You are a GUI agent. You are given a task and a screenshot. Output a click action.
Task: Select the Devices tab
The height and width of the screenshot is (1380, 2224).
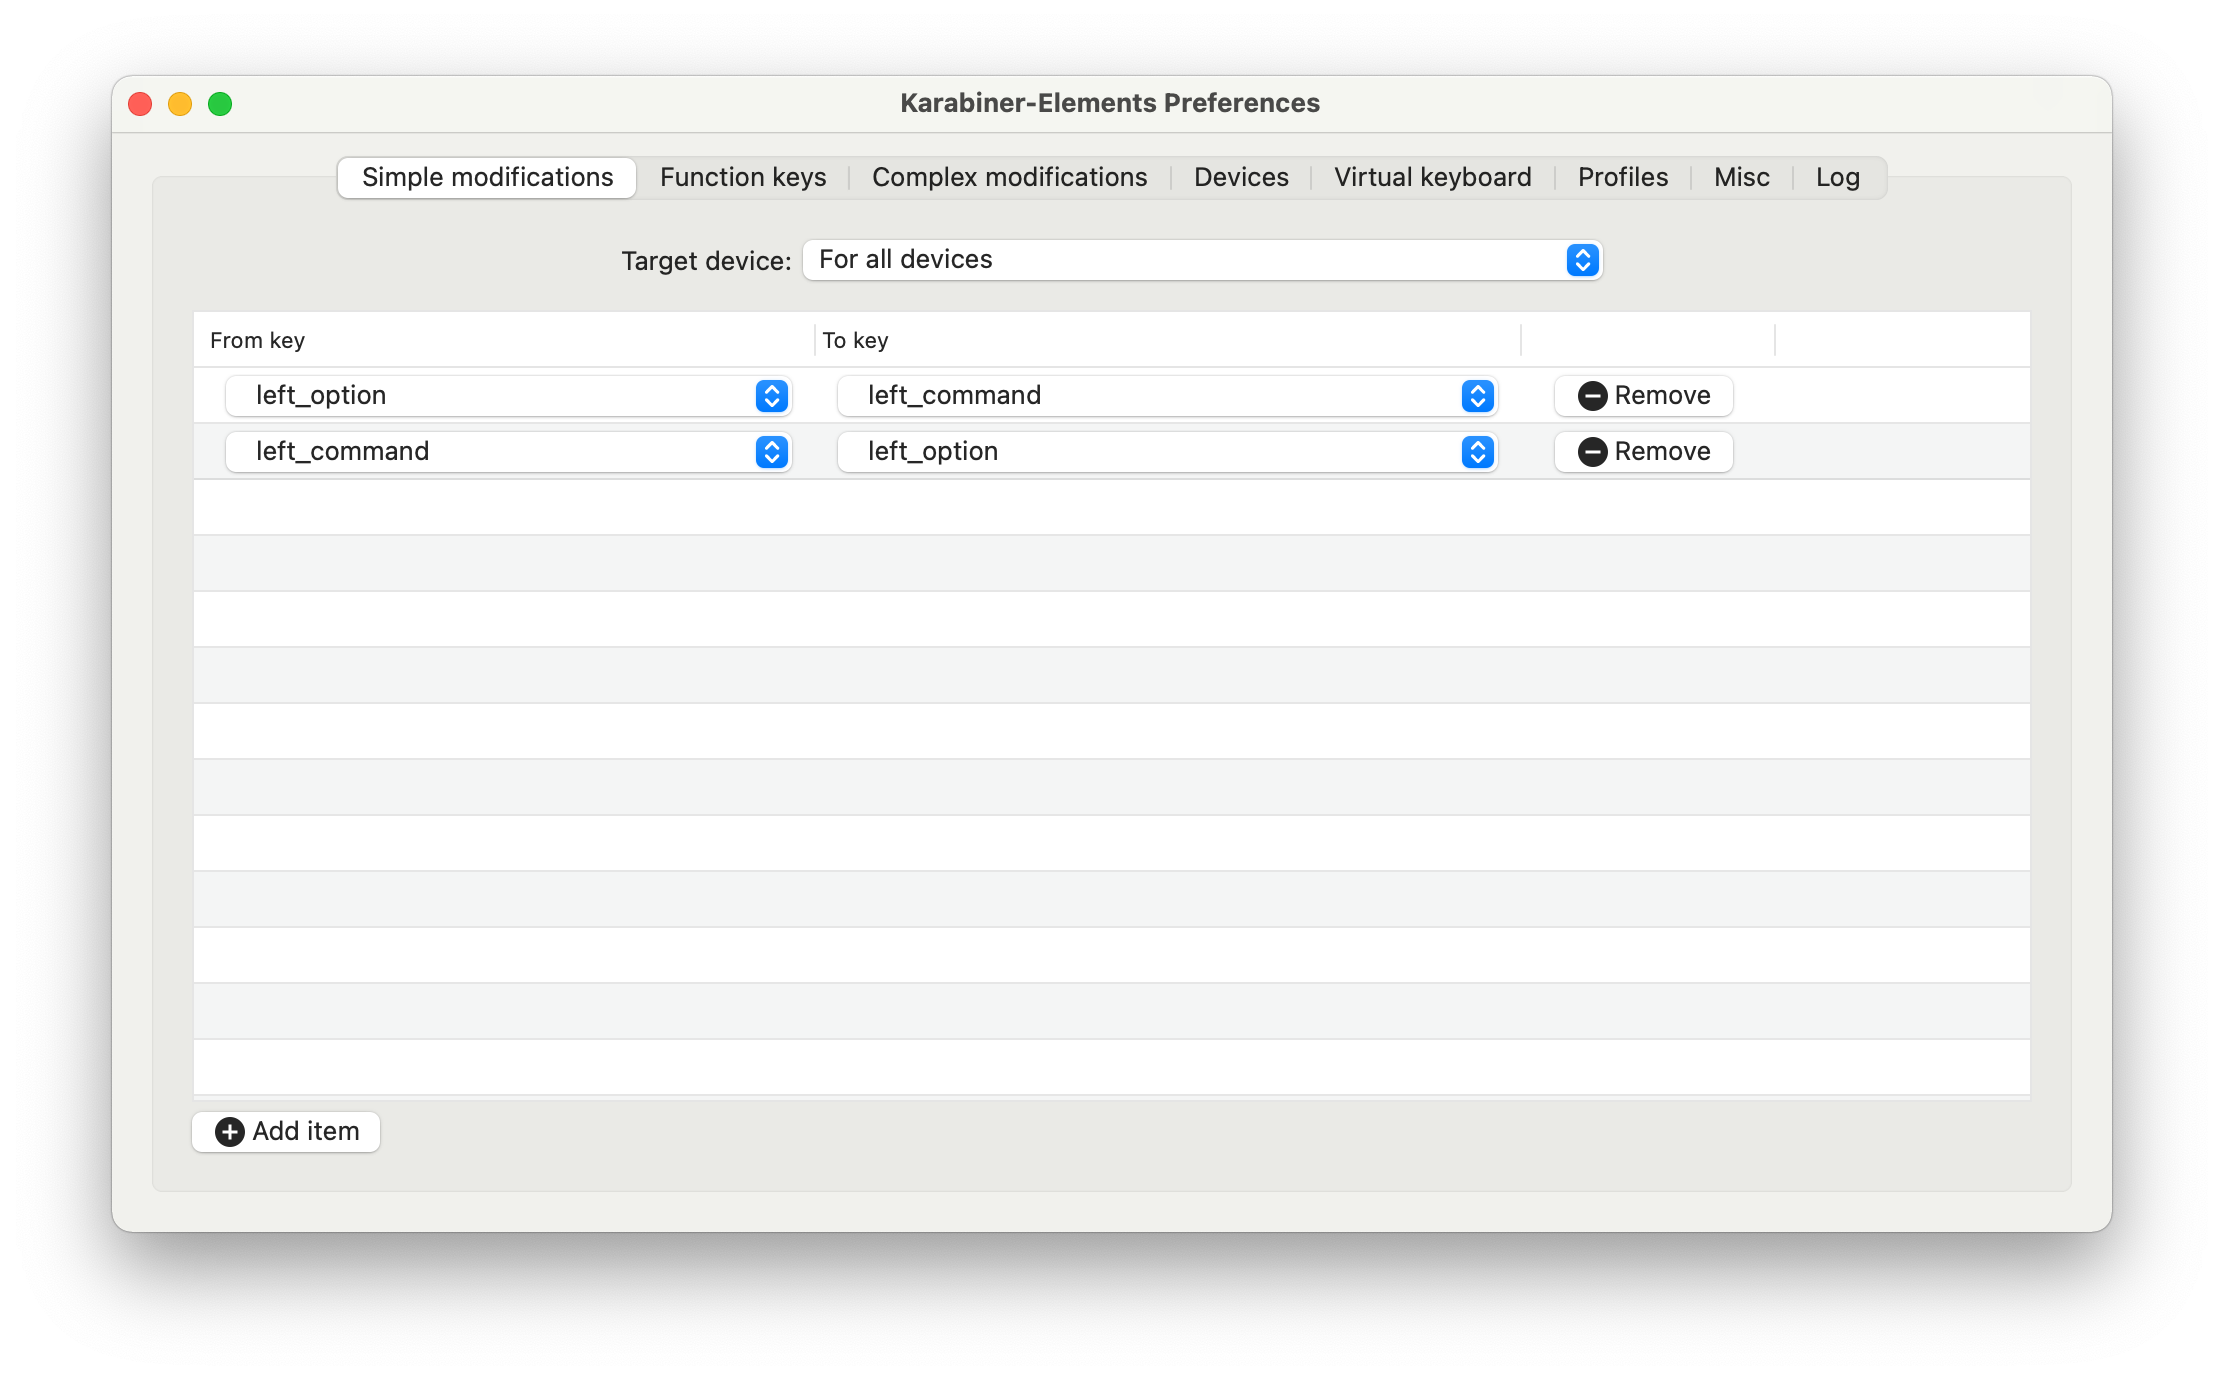1240,177
